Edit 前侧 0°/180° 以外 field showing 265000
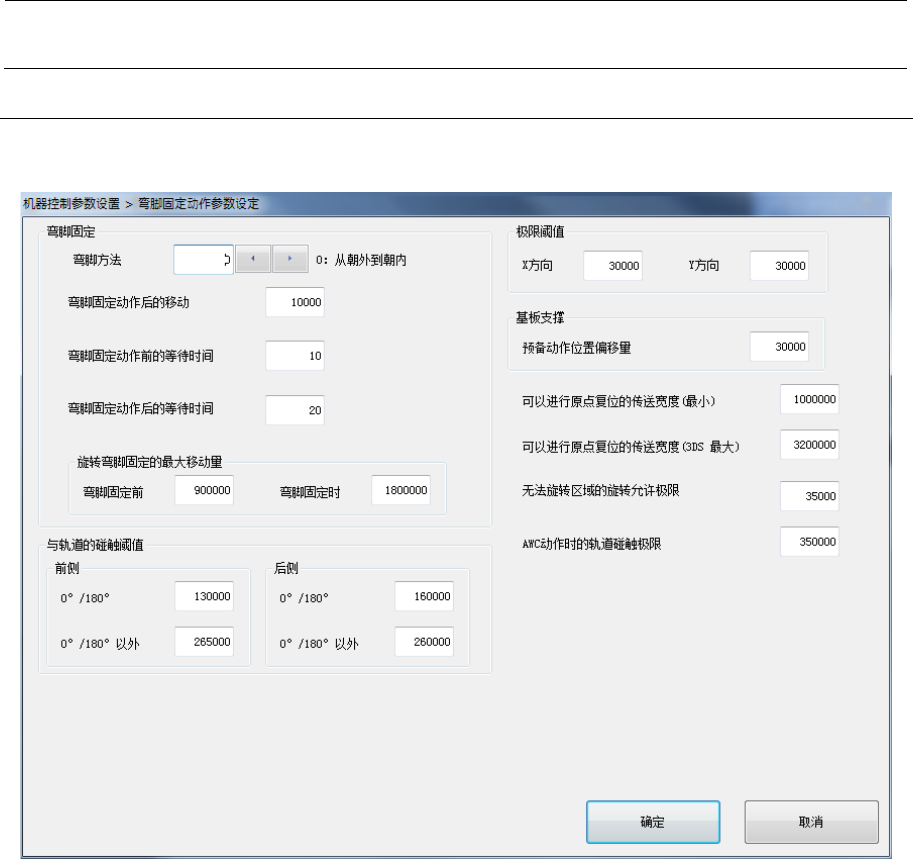913x859 pixels. (x=204, y=642)
